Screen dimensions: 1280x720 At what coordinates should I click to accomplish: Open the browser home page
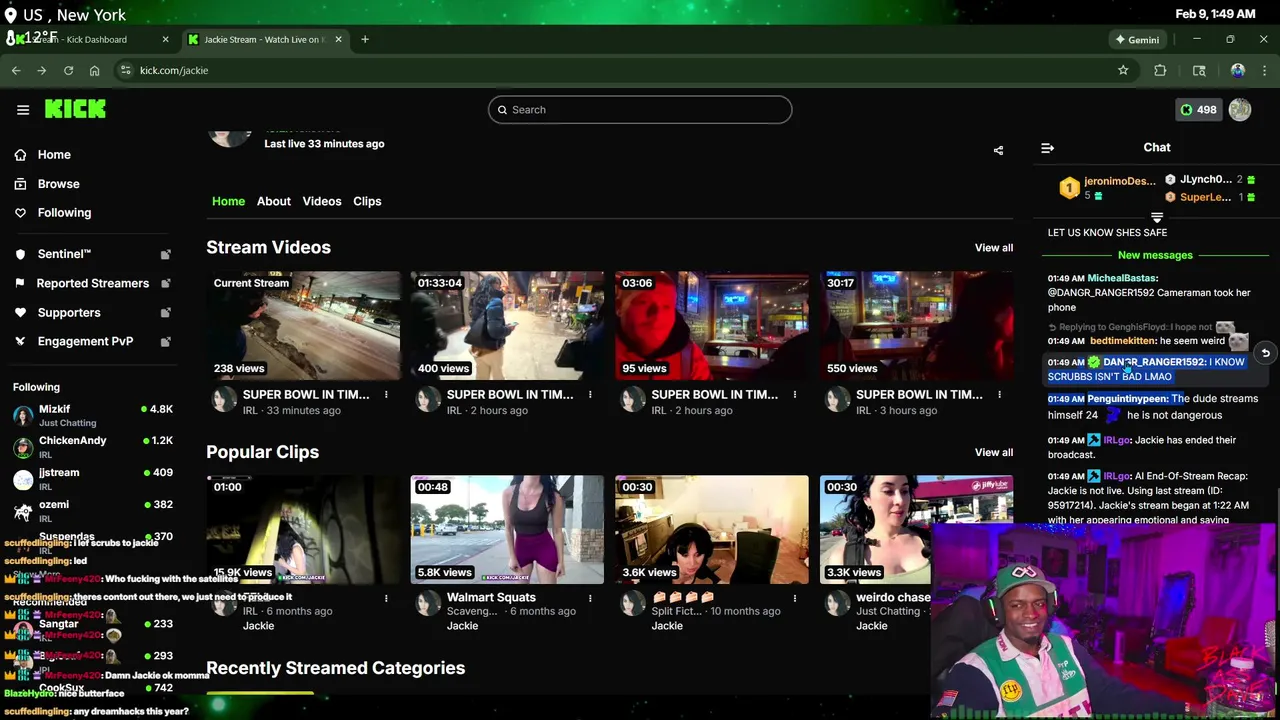[x=94, y=70]
